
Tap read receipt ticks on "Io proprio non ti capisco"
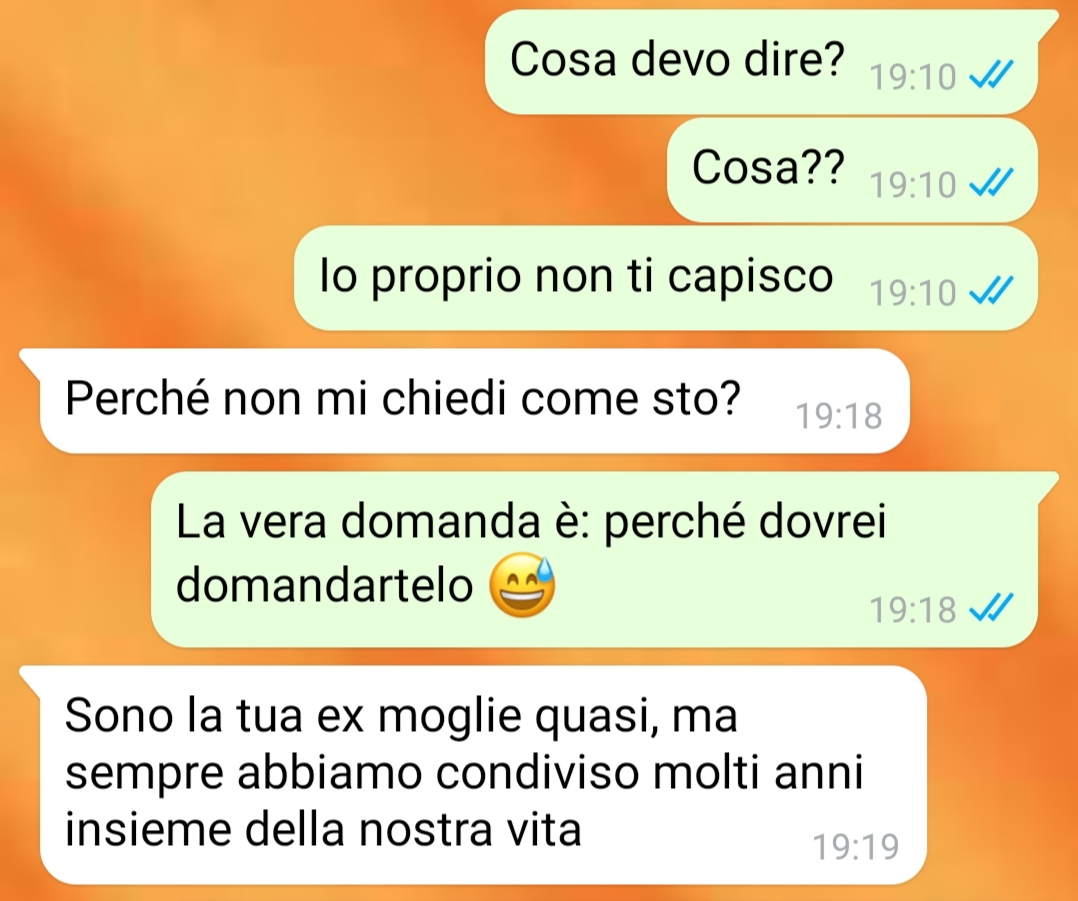(x=991, y=291)
